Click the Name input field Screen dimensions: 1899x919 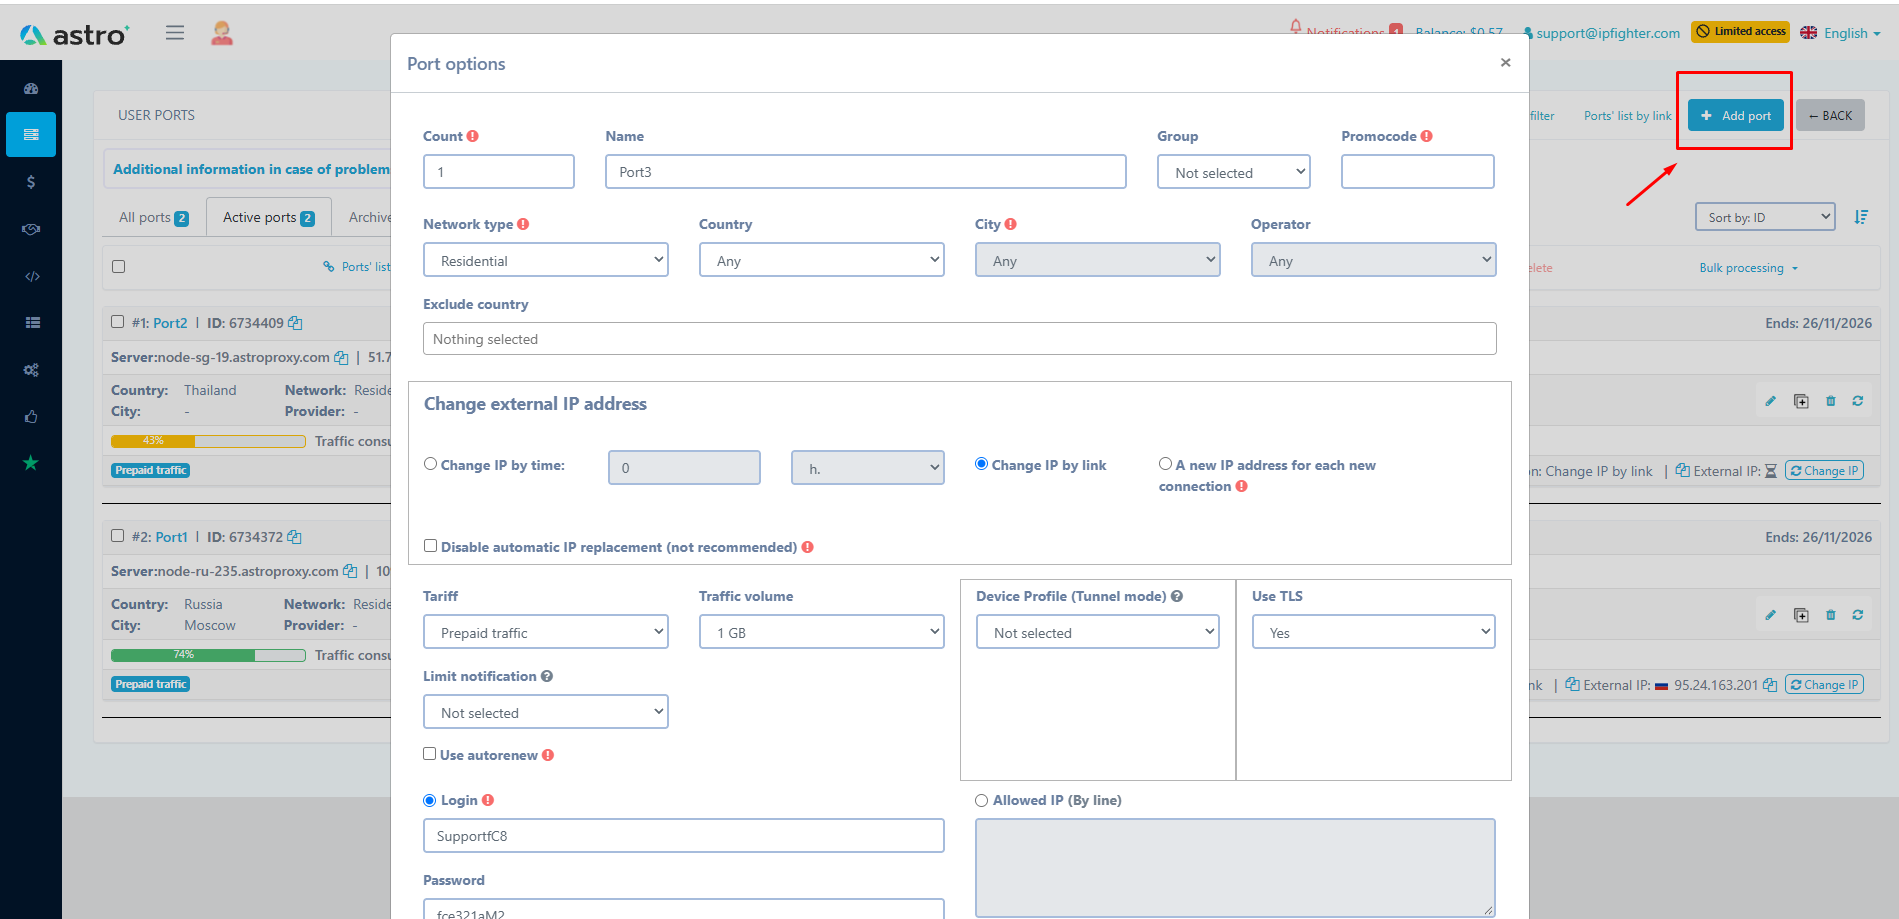pyautogui.click(x=866, y=172)
